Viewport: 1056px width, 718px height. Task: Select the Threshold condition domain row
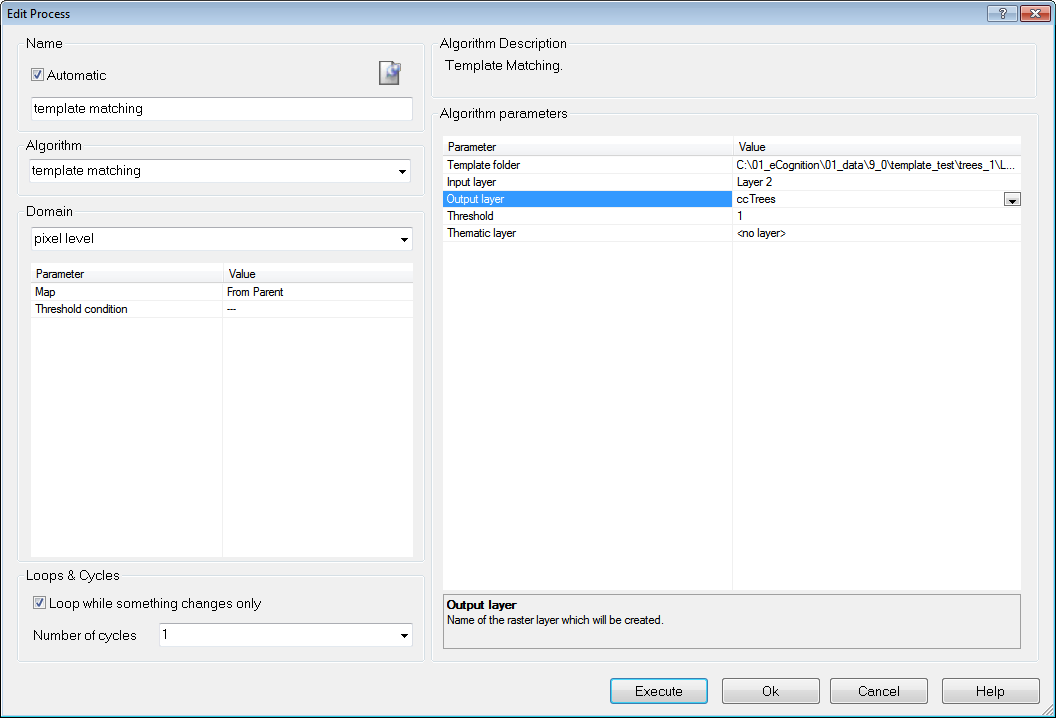point(126,309)
